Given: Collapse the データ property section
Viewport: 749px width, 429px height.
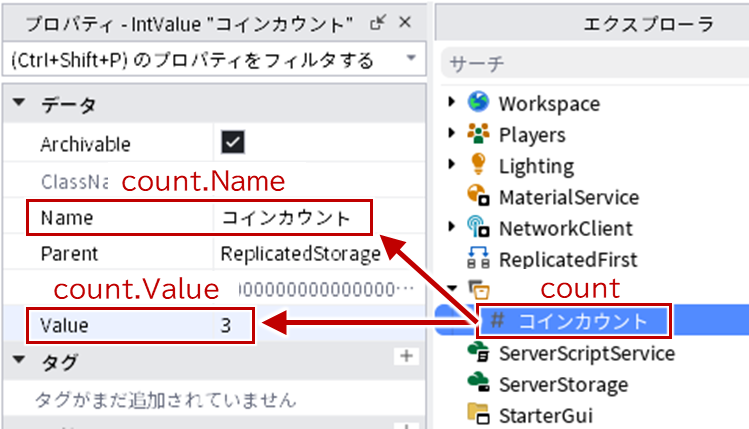Looking at the screenshot, I should [x=19, y=102].
